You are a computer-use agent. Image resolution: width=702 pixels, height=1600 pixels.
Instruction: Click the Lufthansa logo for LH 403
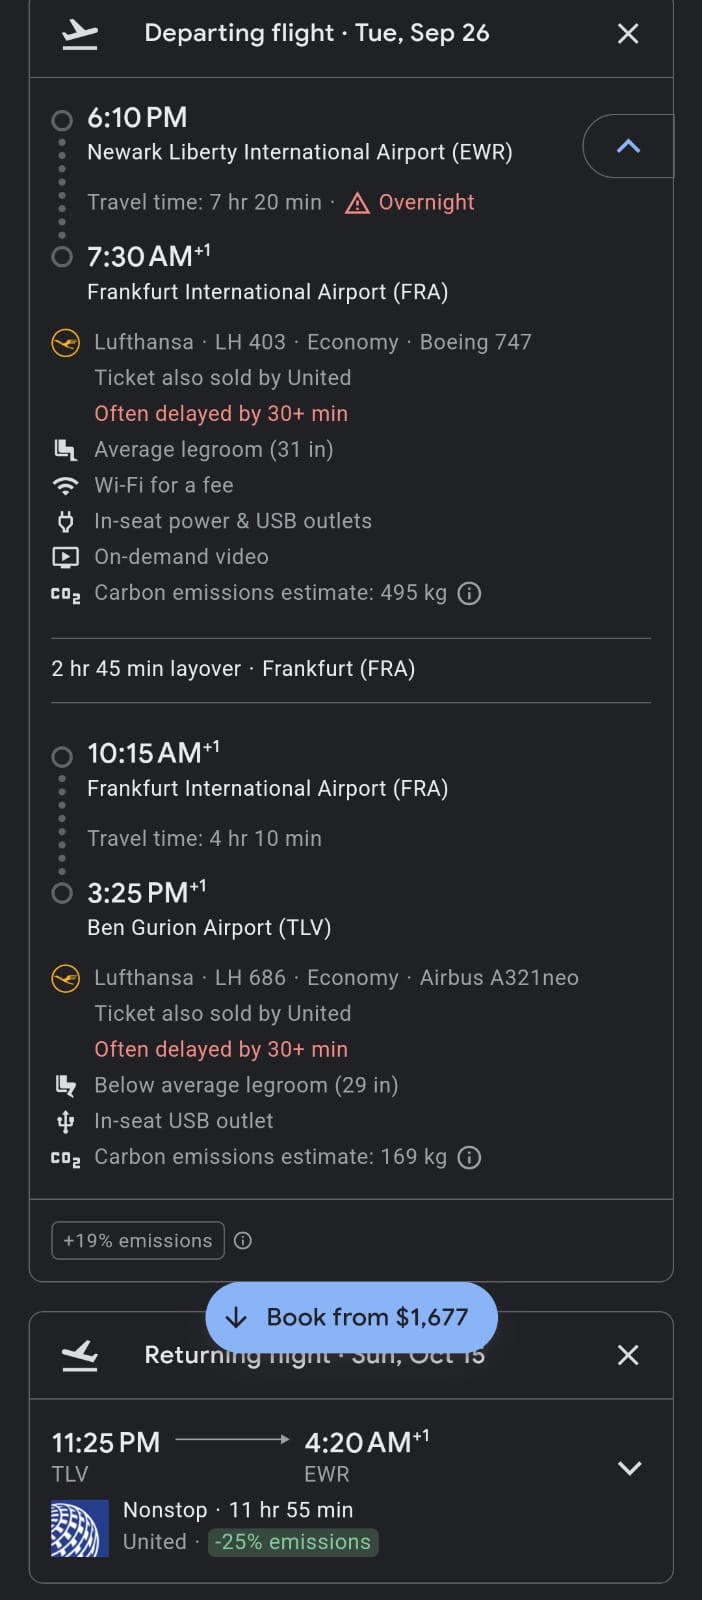pos(66,343)
